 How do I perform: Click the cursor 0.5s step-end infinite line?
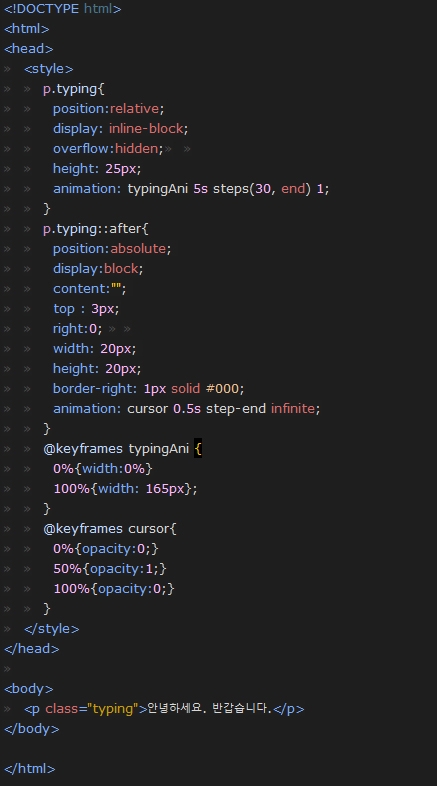point(187,409)
